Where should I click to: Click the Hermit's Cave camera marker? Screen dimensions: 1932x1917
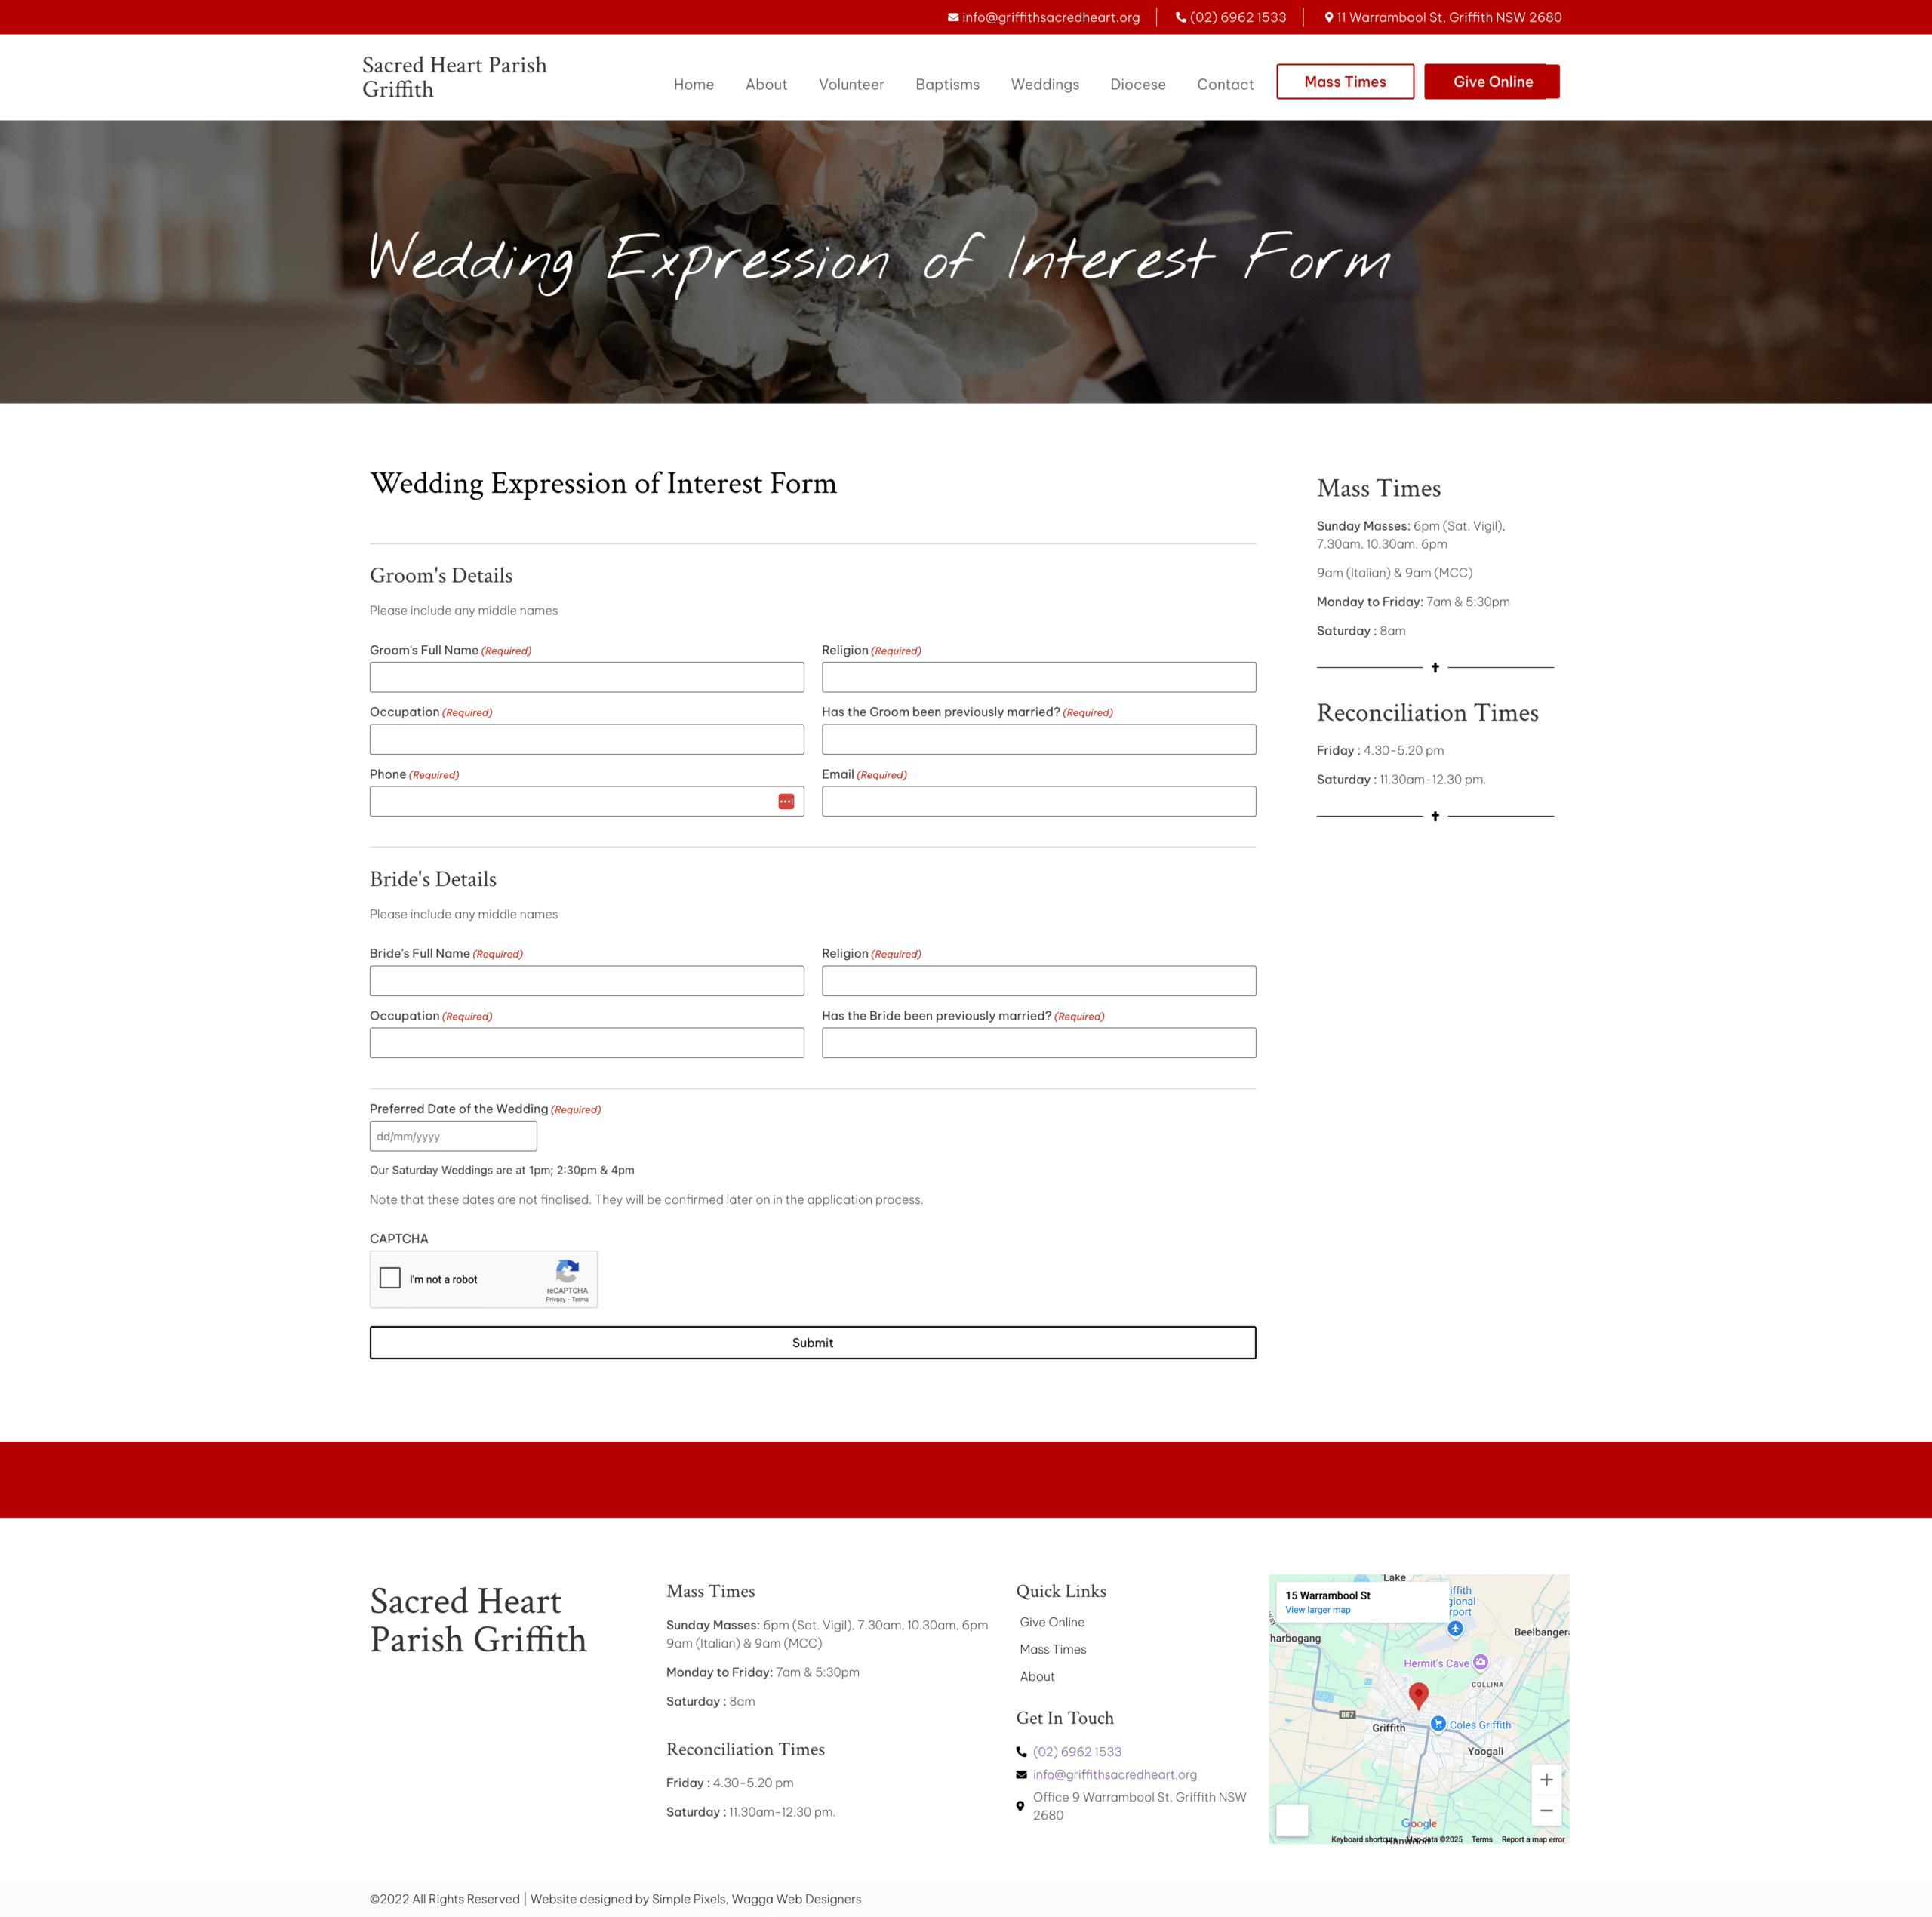pyautogui.click(x=1480, y=1662)
